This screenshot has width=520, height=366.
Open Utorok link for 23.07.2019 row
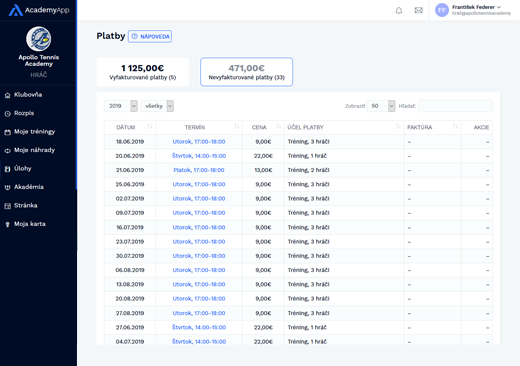coord(199,242)
